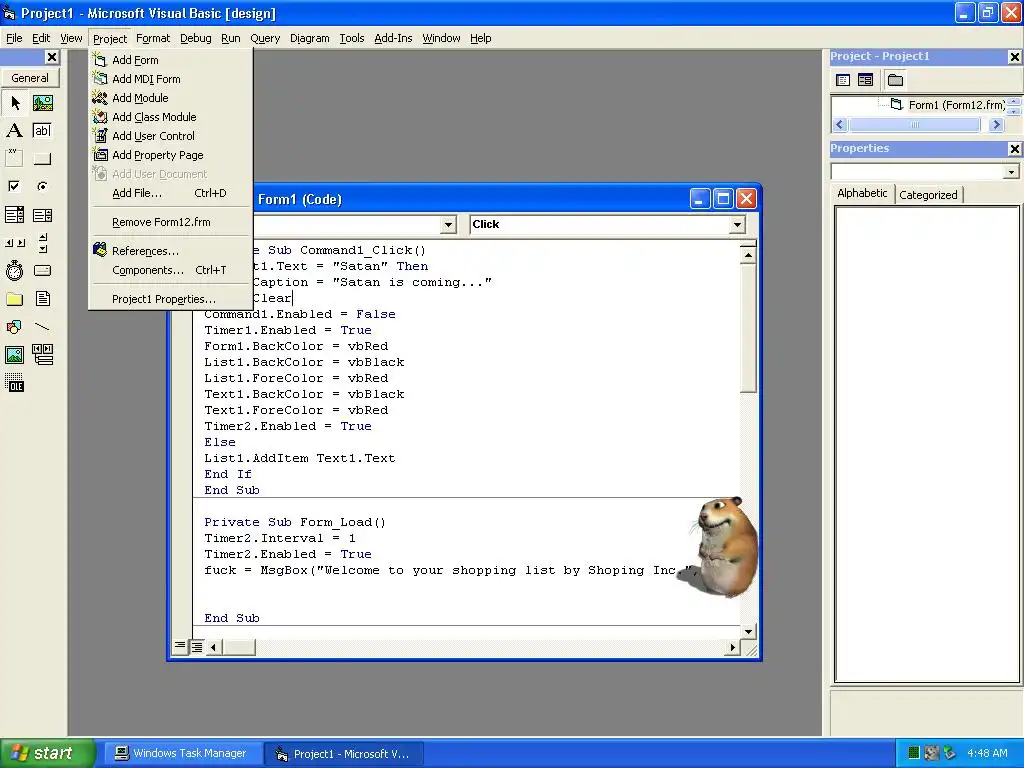Image resolution: width=1024 pixels, height=768 pixels.
Task: Select Add Property Page menu entry
Action: [x=158, y=155]
